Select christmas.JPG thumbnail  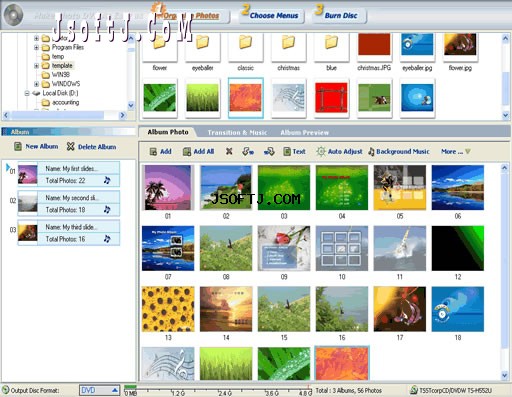click(x=374, y=48)
